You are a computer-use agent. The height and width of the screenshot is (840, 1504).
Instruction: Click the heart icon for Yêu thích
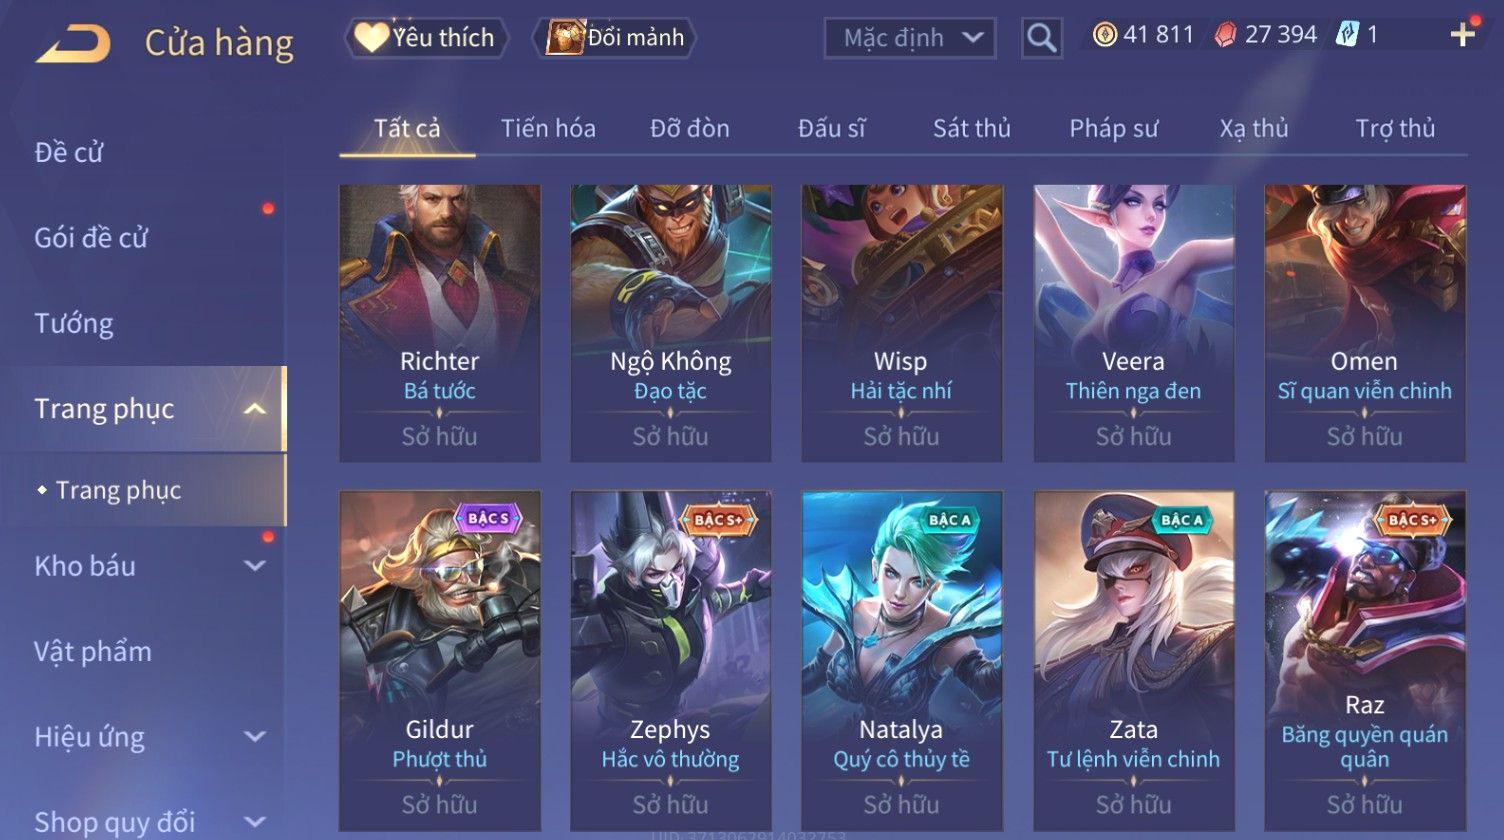[x=371, y=38]
